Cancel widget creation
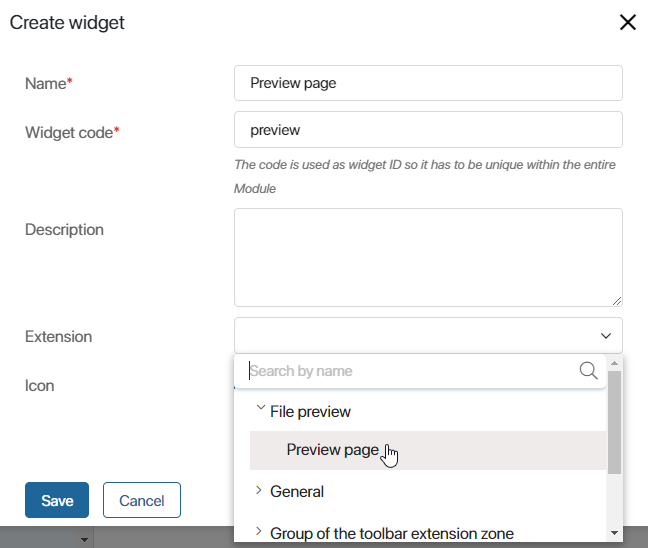 click(x=142, y=500)
